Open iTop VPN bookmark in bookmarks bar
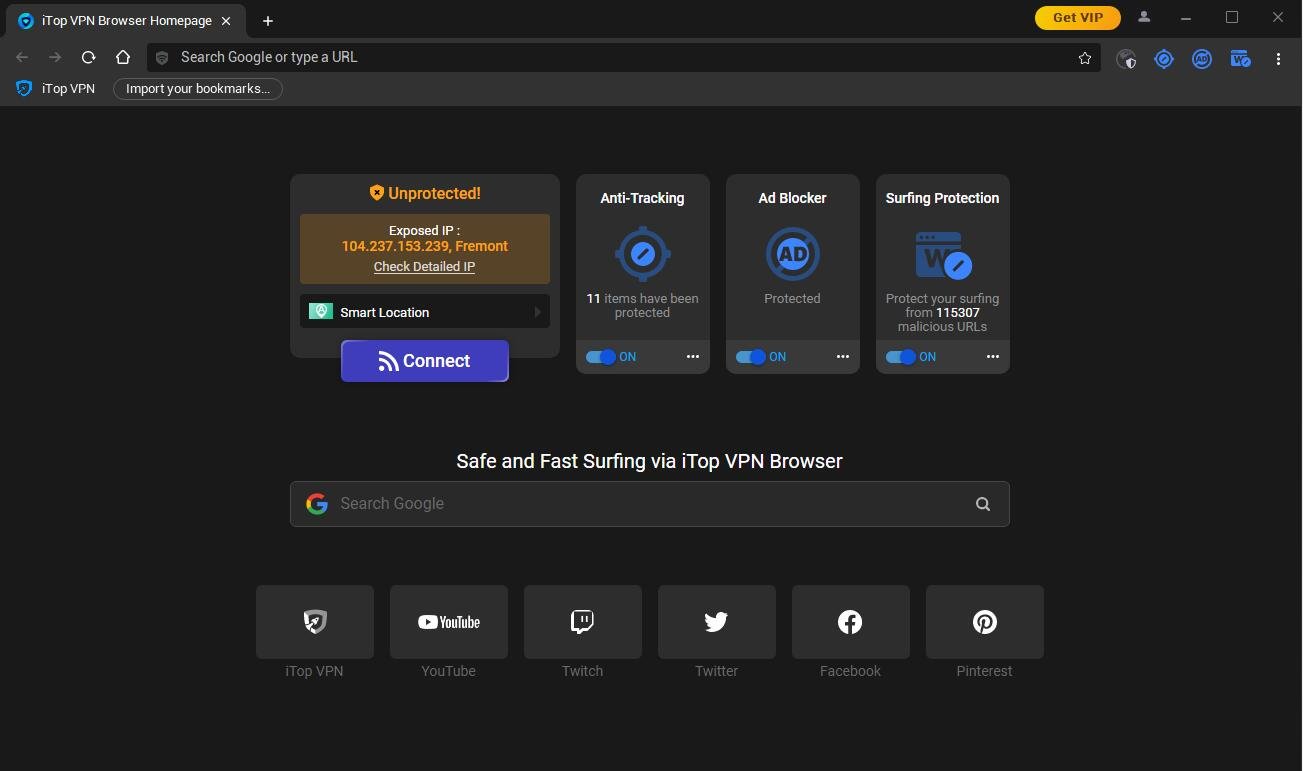This screenshot has width=1303, height=771. [x=56, y=89]
